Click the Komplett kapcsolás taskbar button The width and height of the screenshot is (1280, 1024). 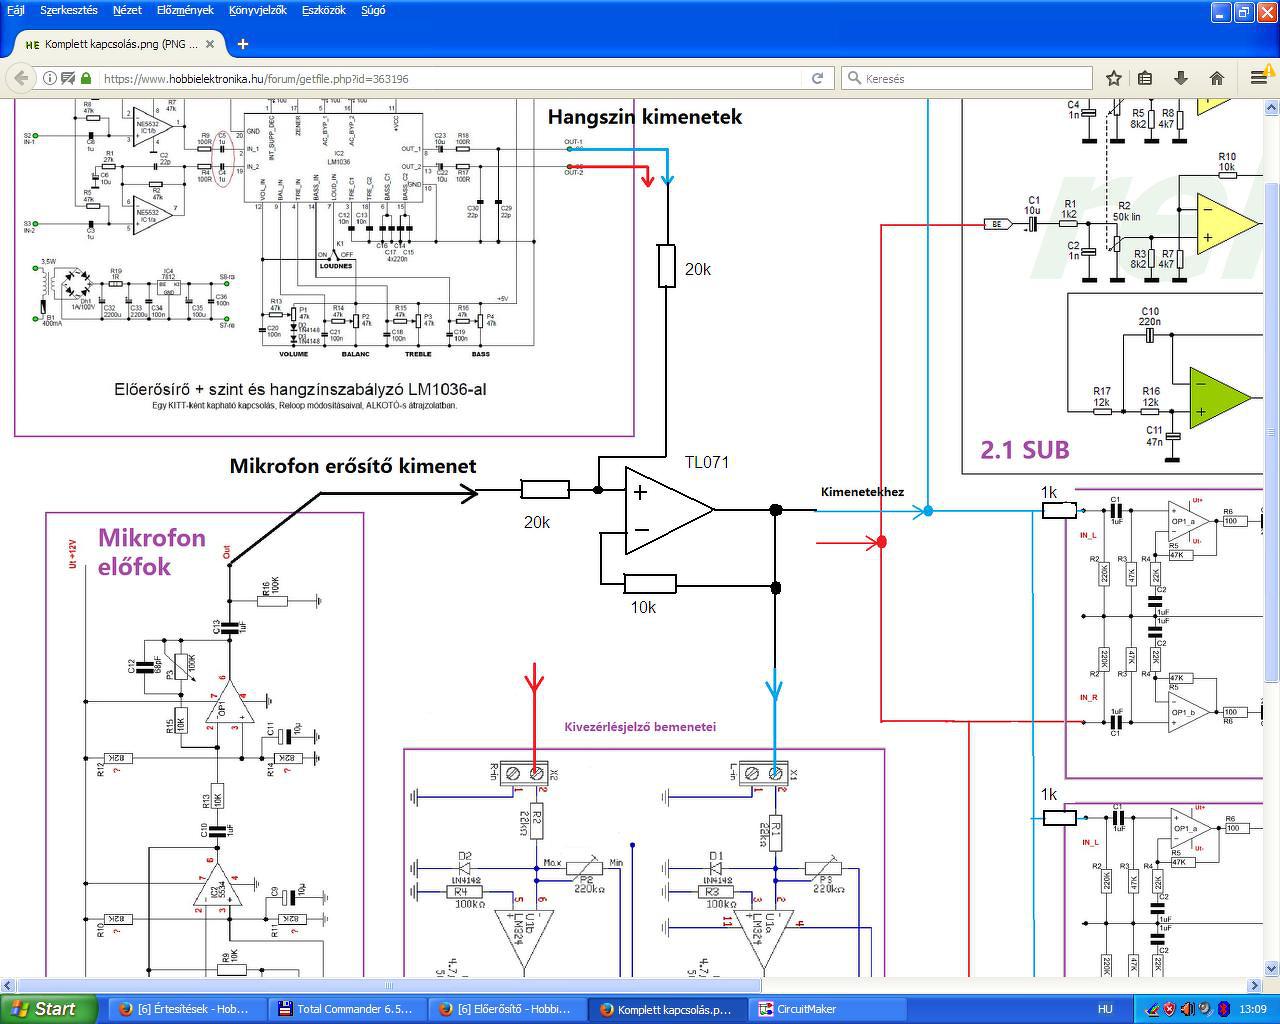[666, 1009]
